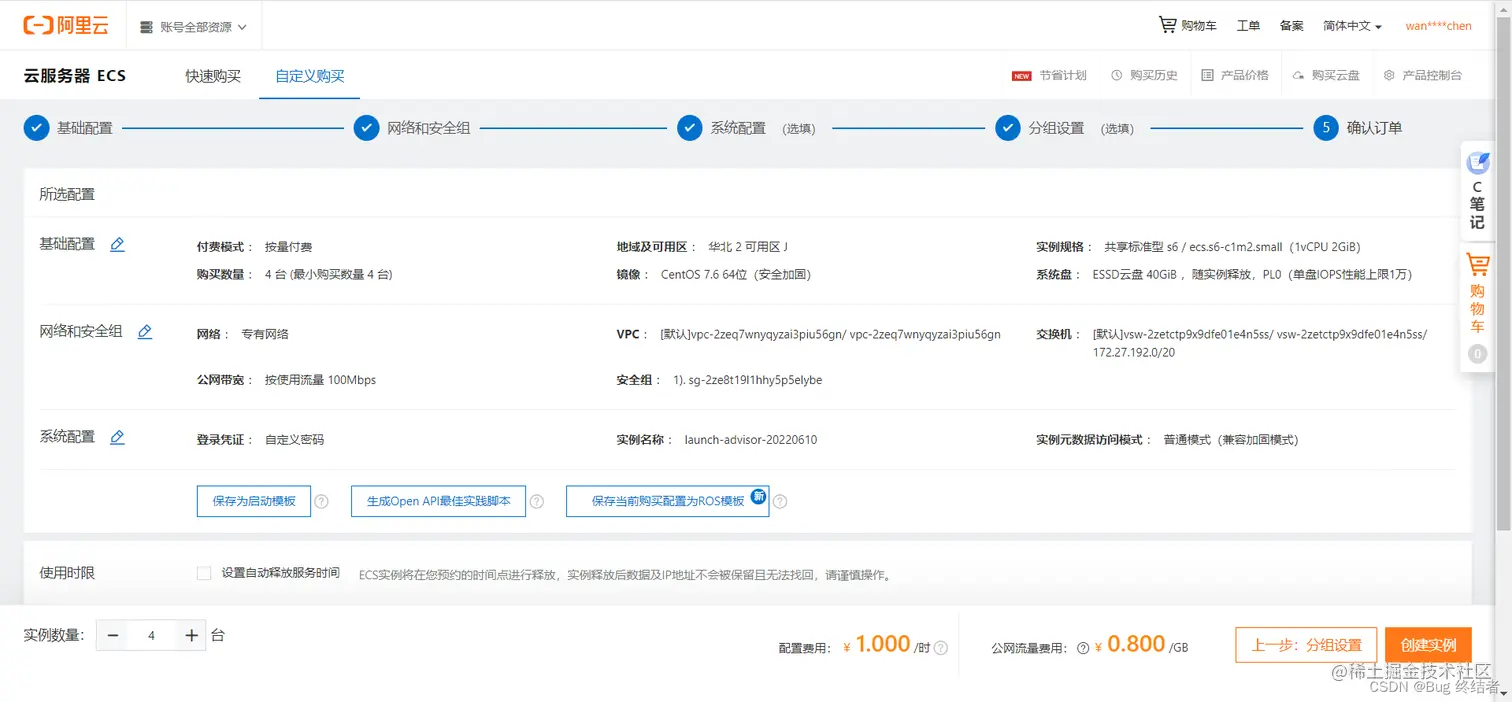Open 备案 in top menu
Image resolution: width=1512 pixels, height=702 pixels.
point(1292,26)
